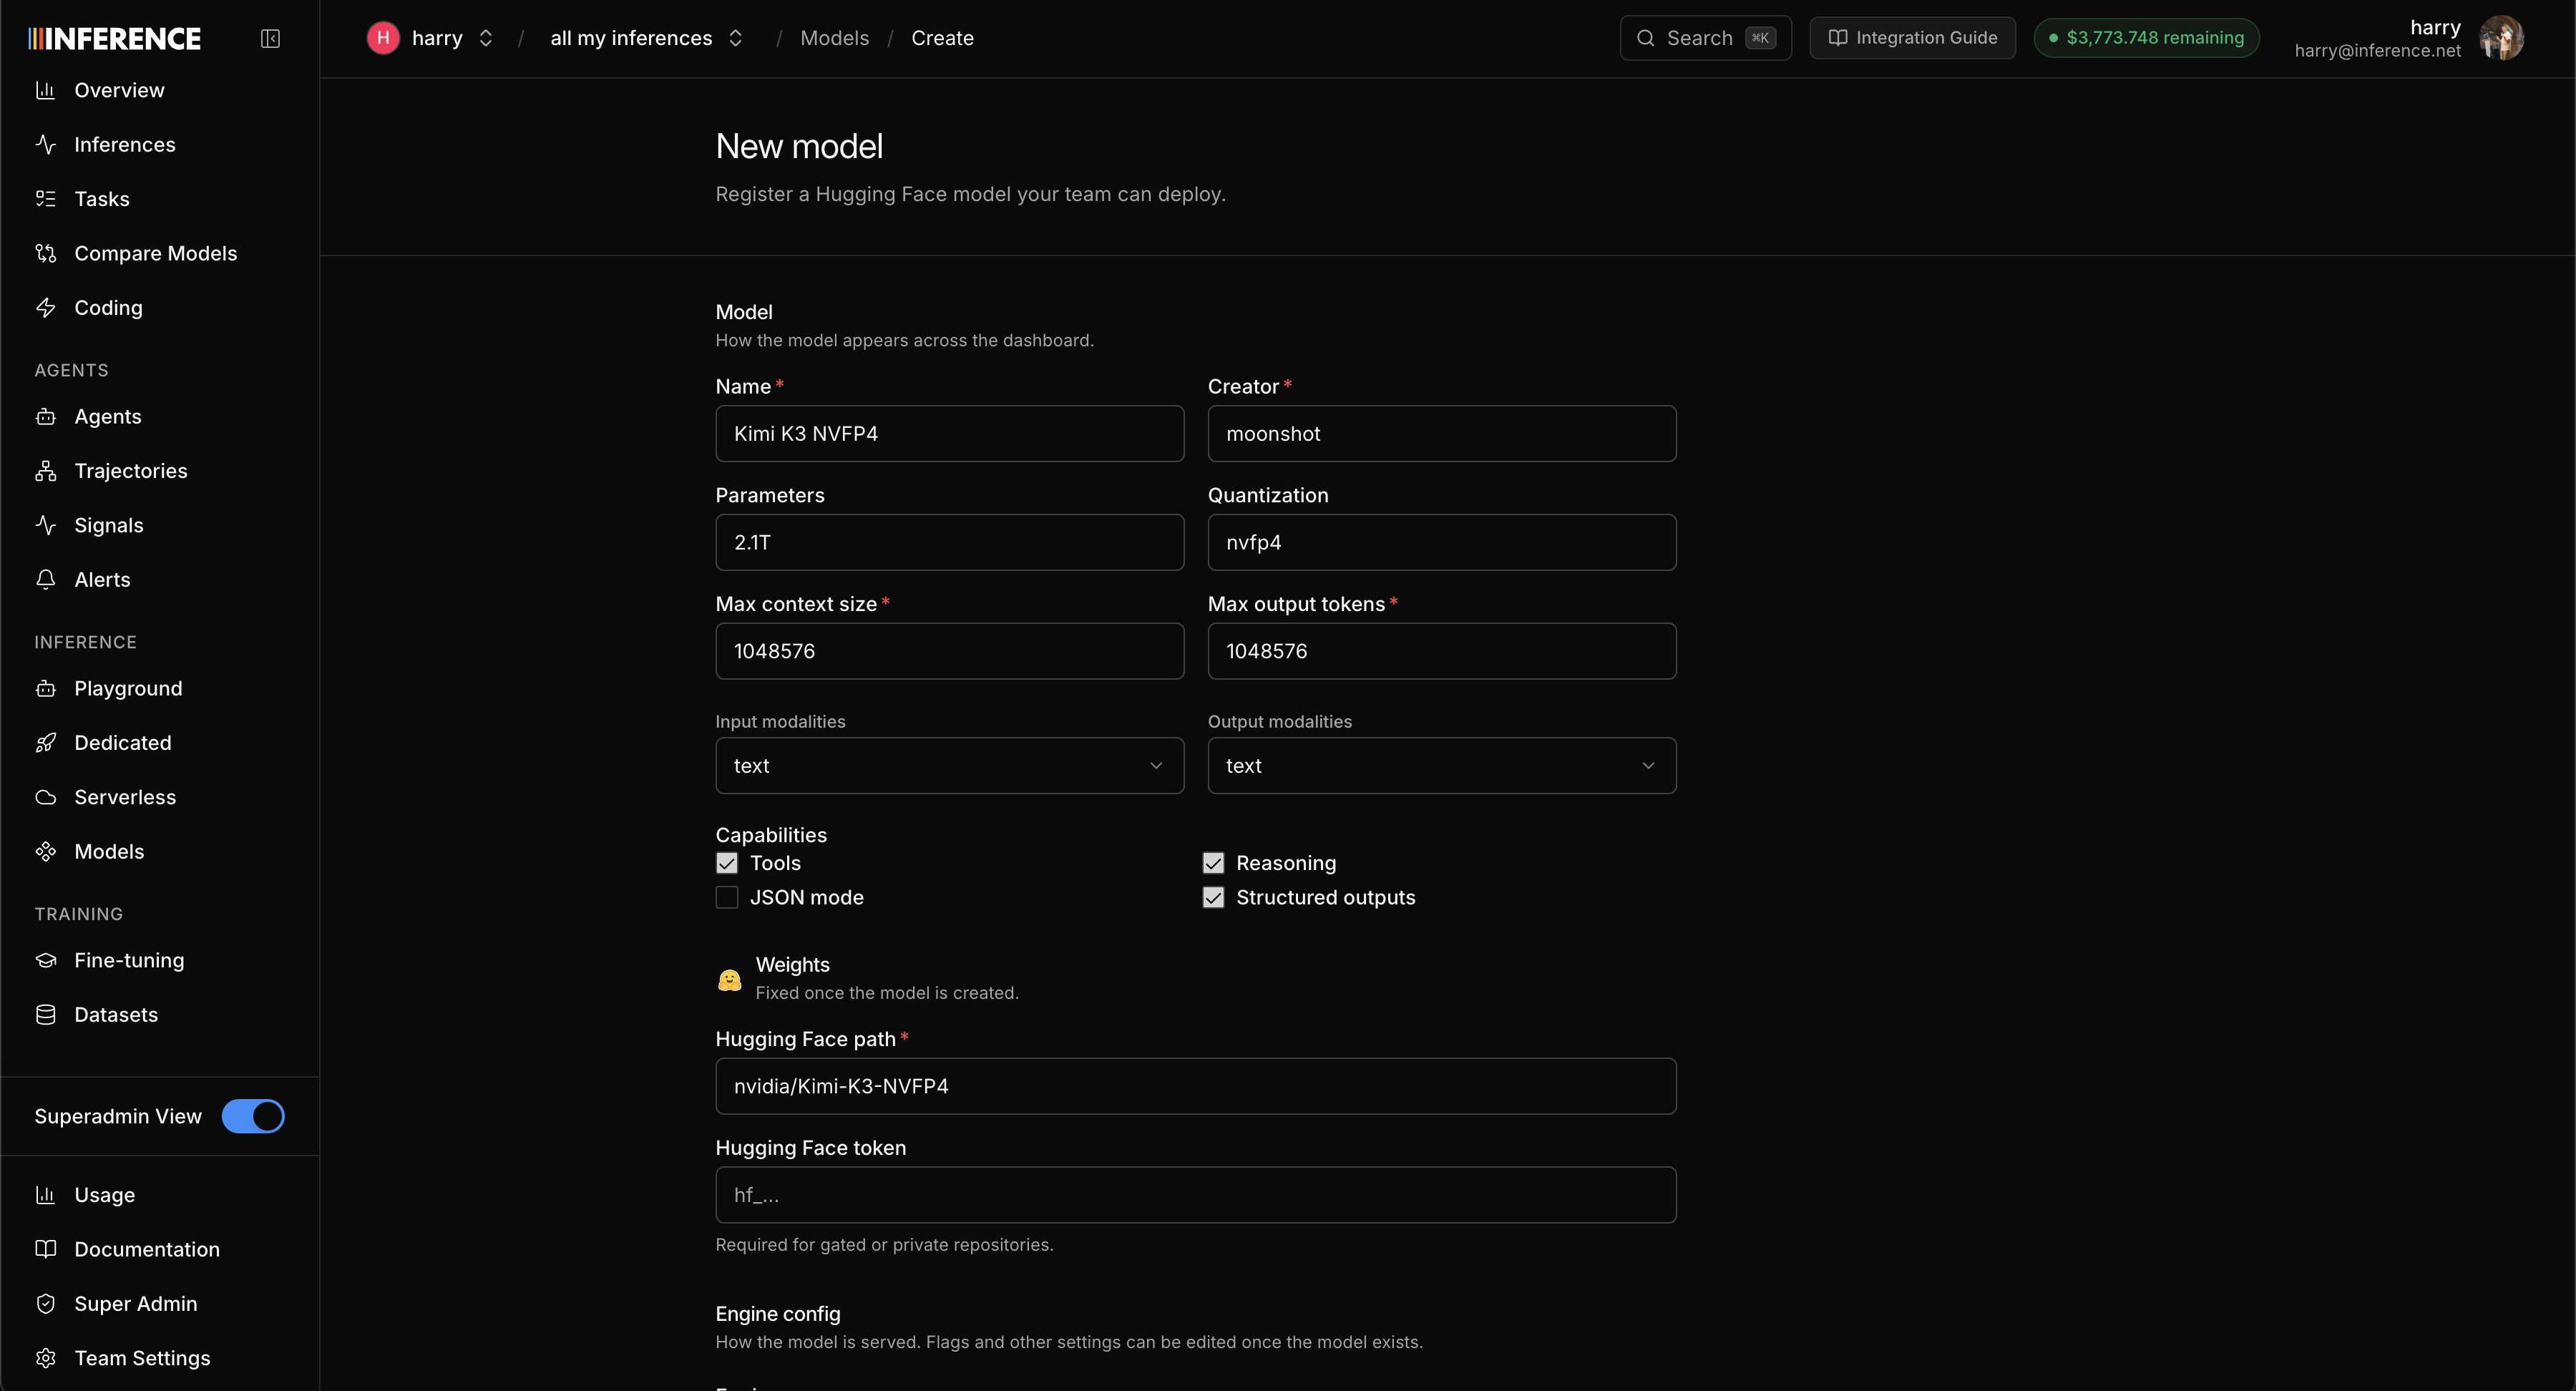Uncheck the Reasoning capability checkbox
2576x1391 pixels.
point(1213,863)
